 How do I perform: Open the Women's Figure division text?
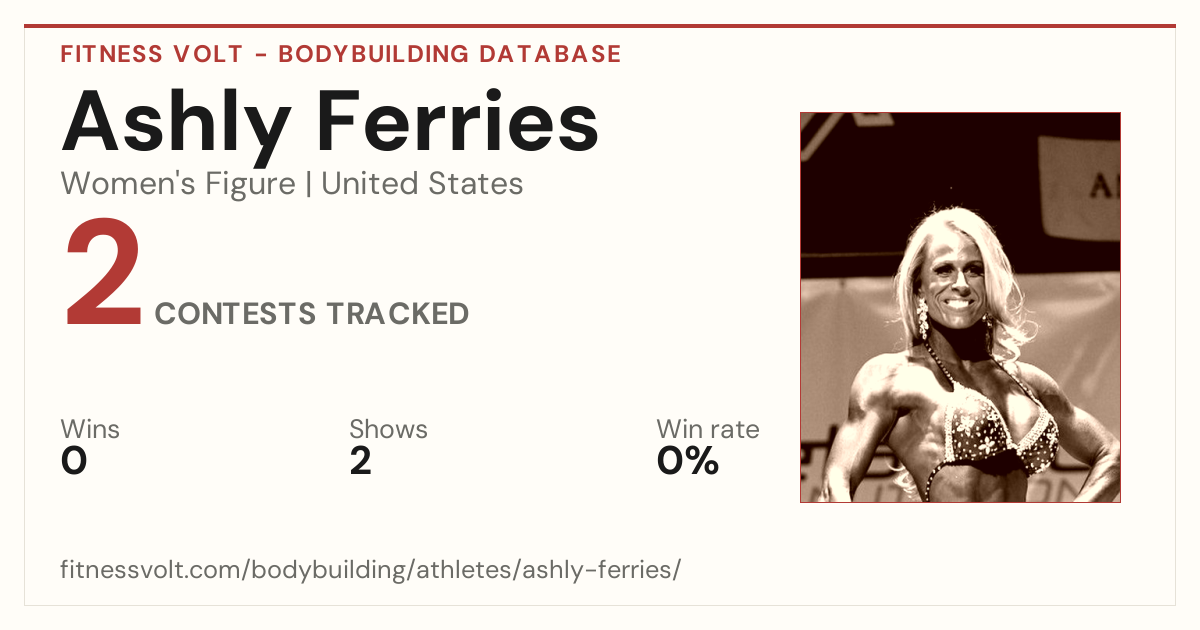[x=178, y=184]
